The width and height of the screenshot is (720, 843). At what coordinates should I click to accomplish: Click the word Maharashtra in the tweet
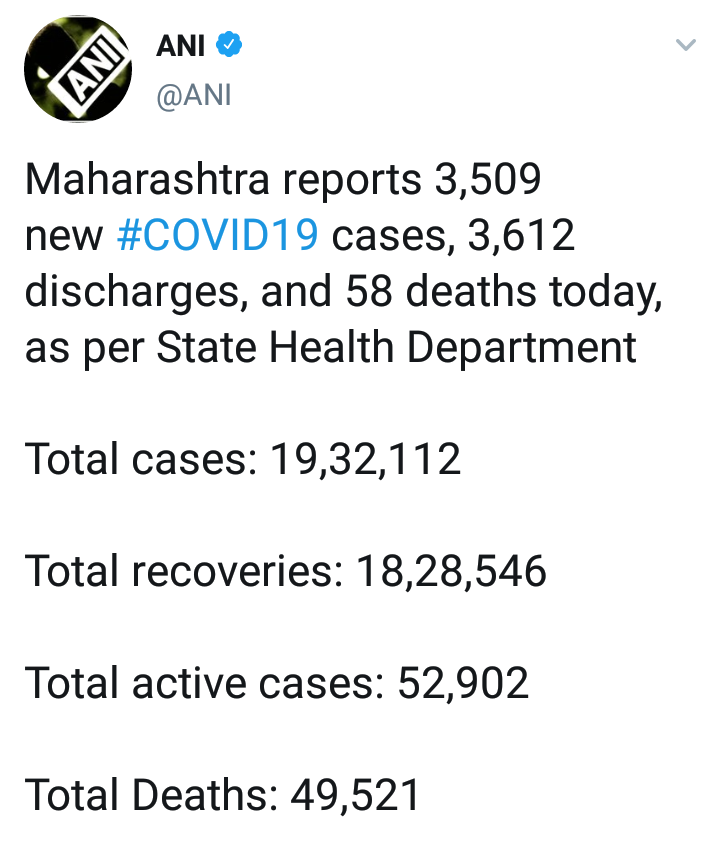(144, 181)
